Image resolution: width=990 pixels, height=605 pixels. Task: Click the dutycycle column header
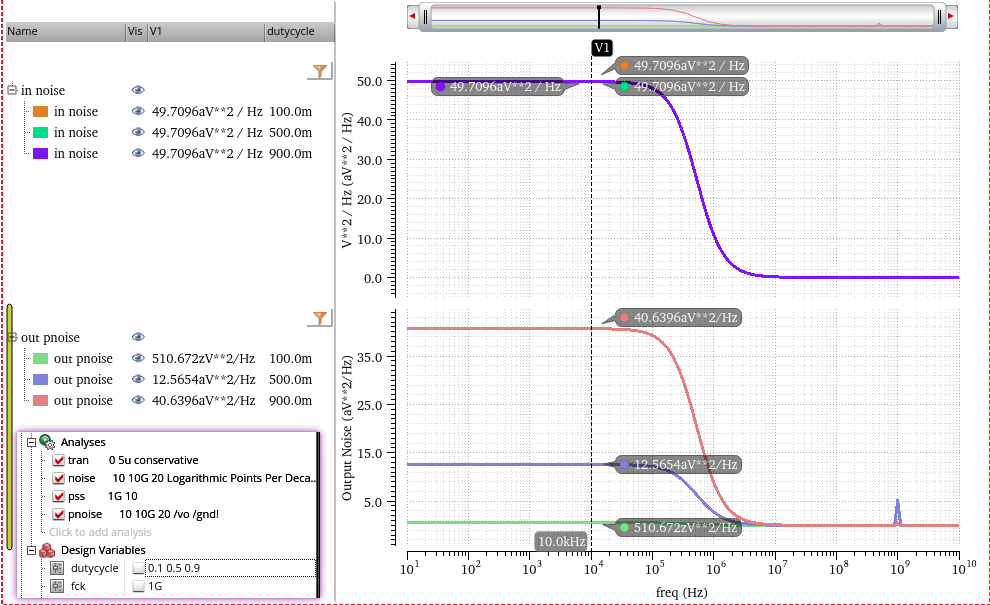(299, 32)
